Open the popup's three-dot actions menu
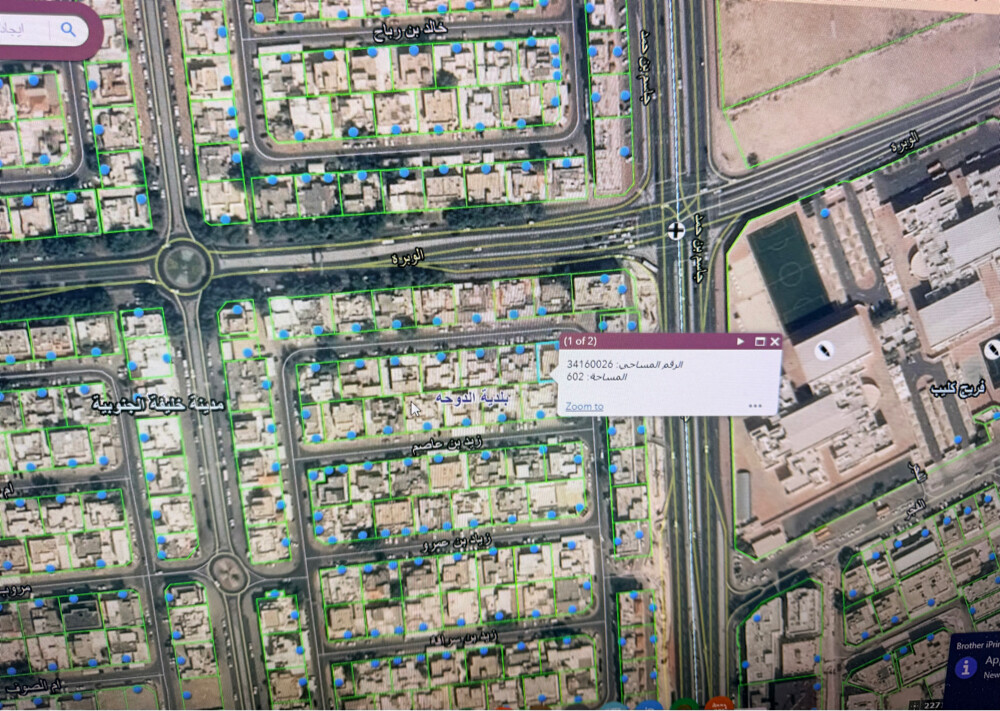1000x711 pixels. tap(755, 406)
